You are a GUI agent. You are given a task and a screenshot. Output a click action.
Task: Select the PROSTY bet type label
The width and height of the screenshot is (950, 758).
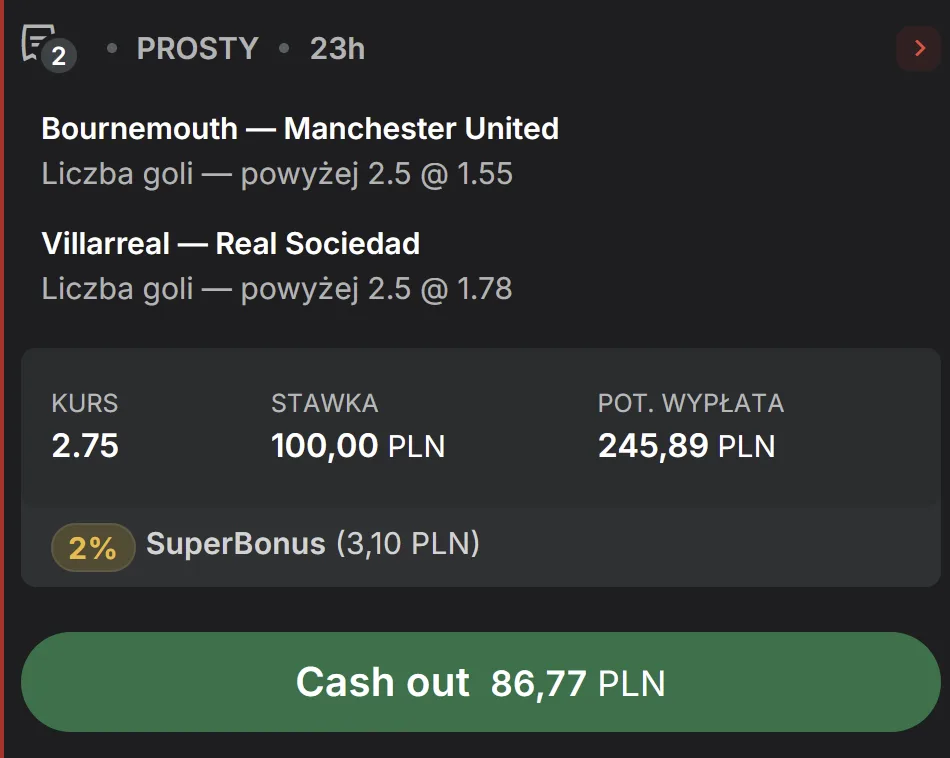tap(197, 48)
